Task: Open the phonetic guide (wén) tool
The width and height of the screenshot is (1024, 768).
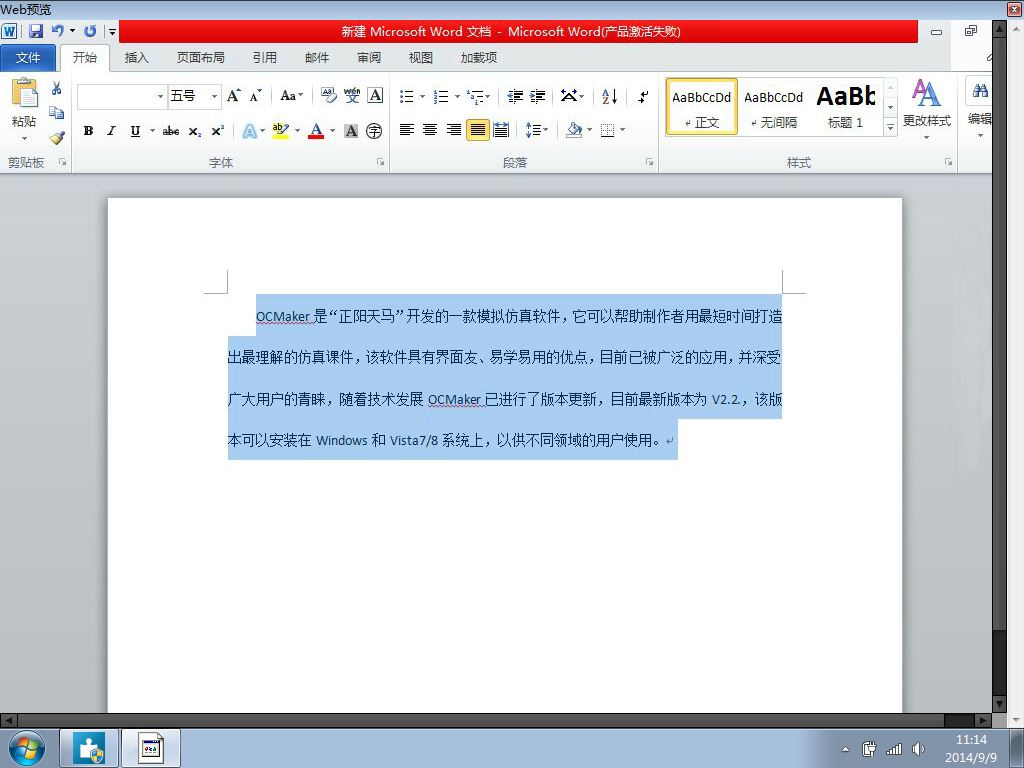Action: [x=352, y=96]
